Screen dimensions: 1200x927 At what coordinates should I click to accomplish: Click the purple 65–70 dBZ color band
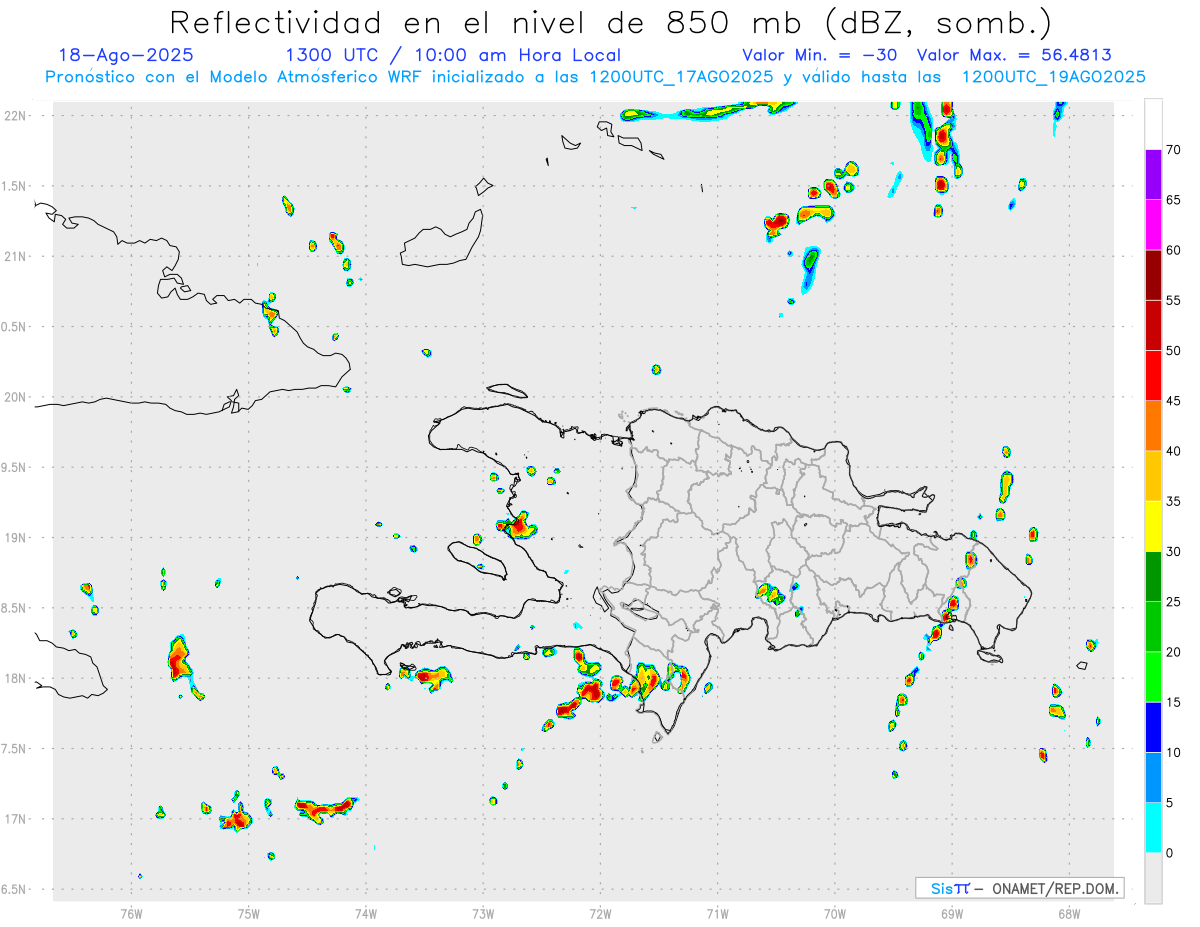click(1153, 175)
